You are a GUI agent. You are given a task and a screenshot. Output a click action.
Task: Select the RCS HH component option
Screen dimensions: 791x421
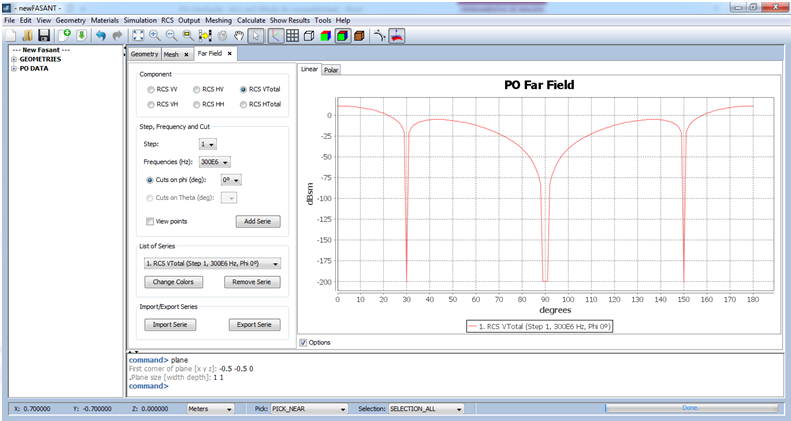(198, 104)
